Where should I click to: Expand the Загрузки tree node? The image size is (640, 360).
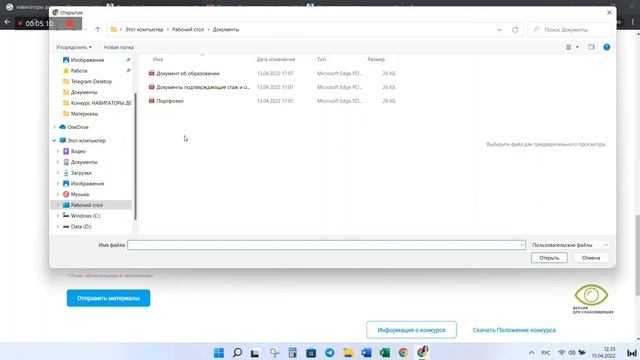pos(58,173)
